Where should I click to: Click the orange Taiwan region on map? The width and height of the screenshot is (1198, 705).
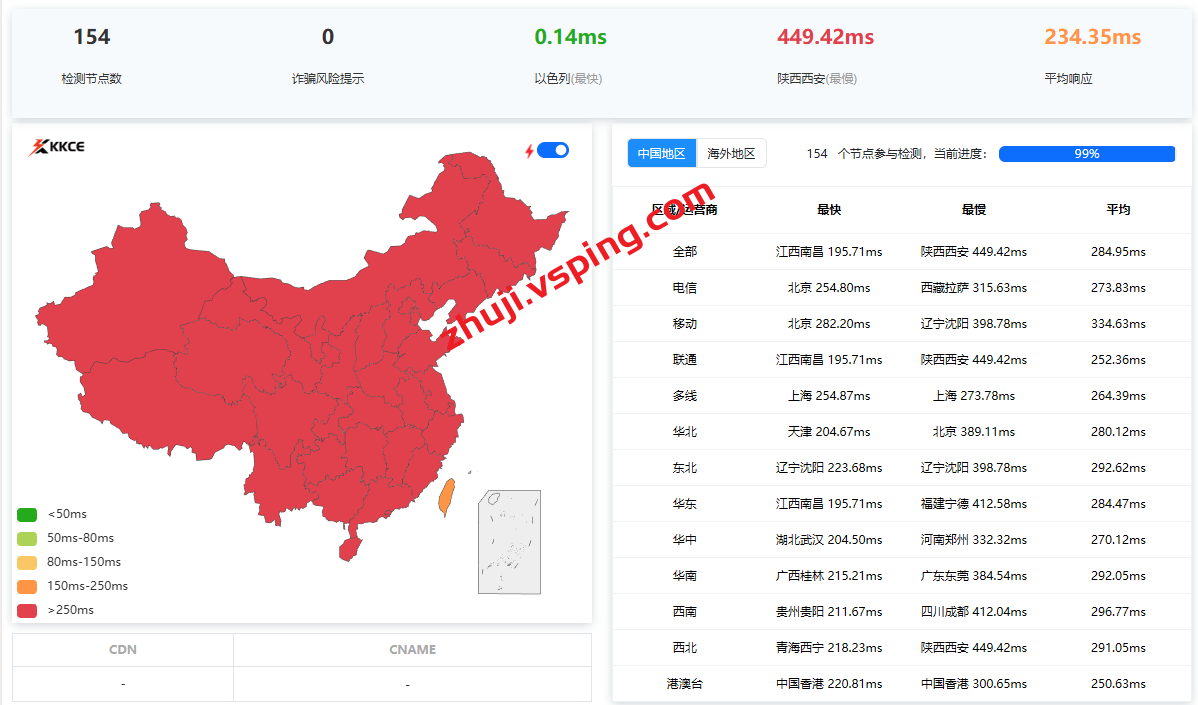pos(447,495)
